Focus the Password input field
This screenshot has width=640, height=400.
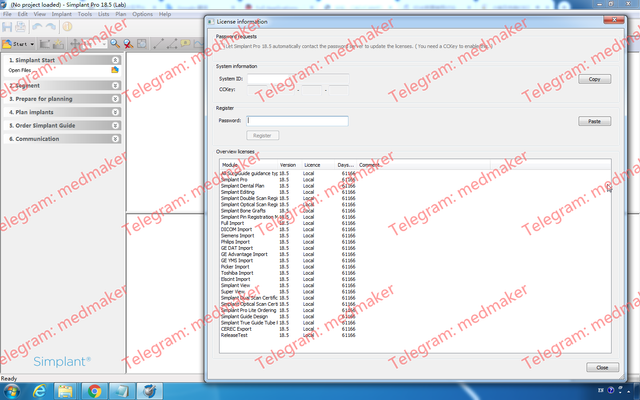pos(298,121)
